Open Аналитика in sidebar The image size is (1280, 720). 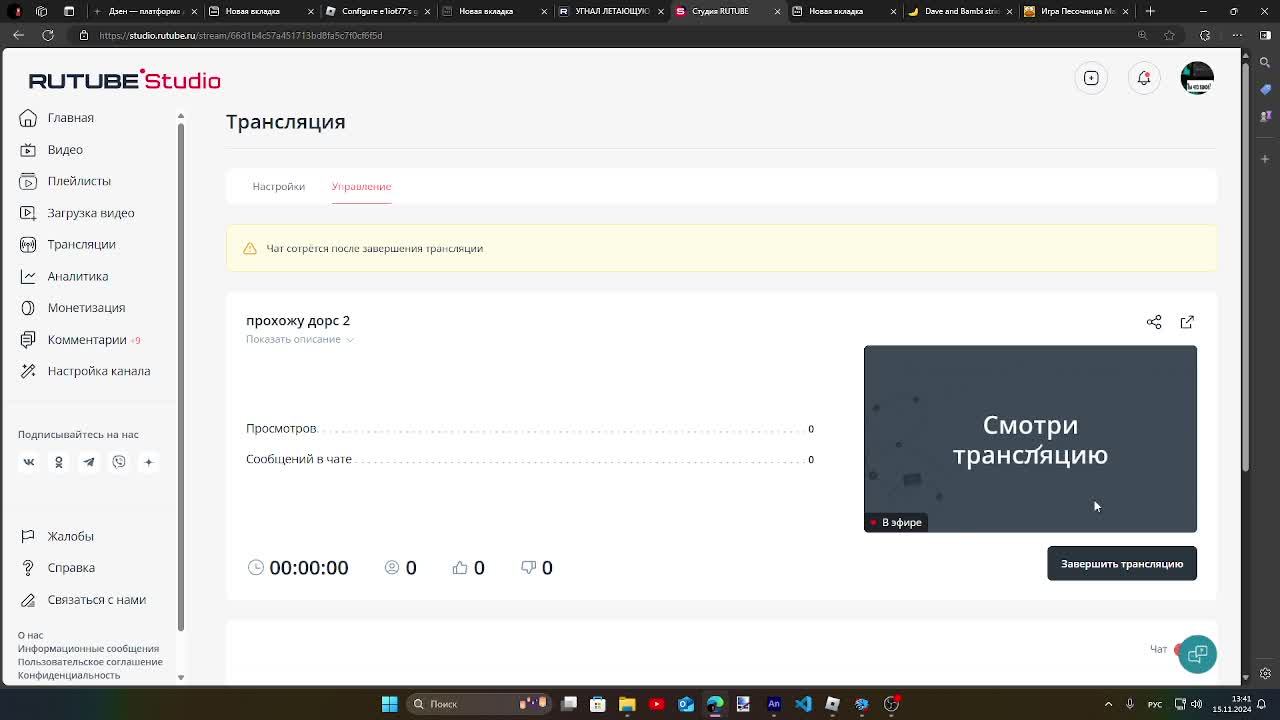pyautogui.click(x=77, y=276)
